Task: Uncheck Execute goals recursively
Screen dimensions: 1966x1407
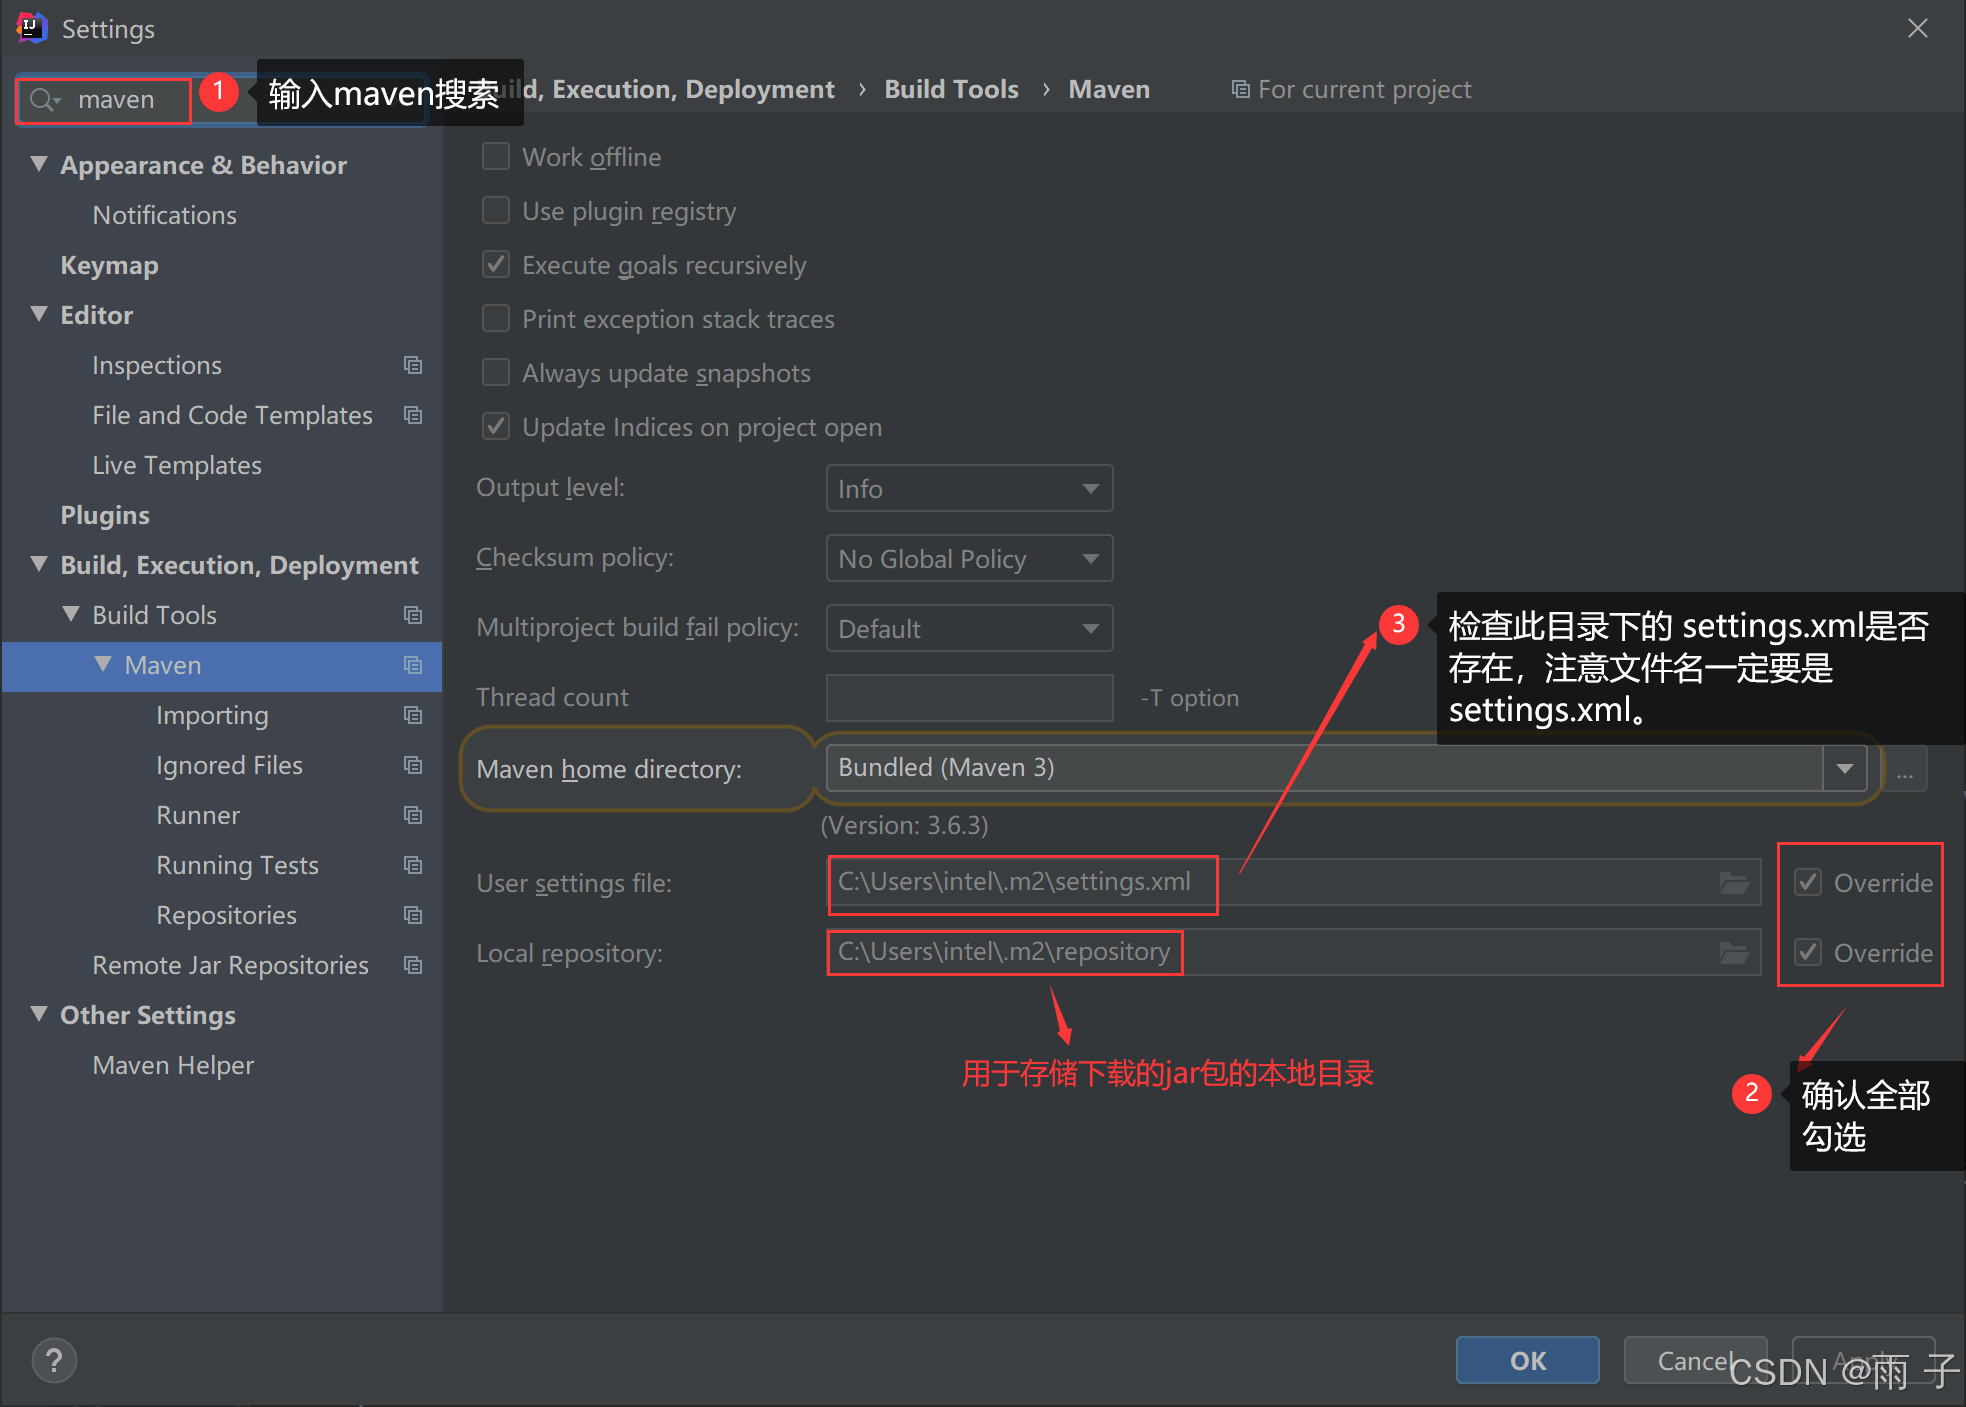Action: click(x=496, y=265)
